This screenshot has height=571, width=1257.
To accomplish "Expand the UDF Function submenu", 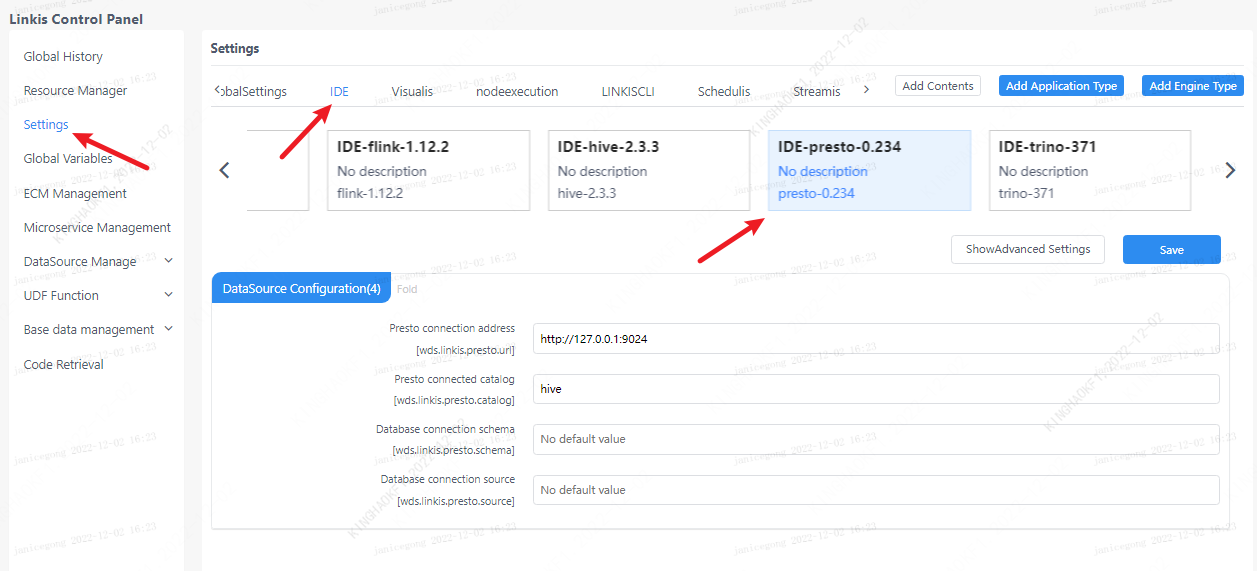I will point(97,296).
